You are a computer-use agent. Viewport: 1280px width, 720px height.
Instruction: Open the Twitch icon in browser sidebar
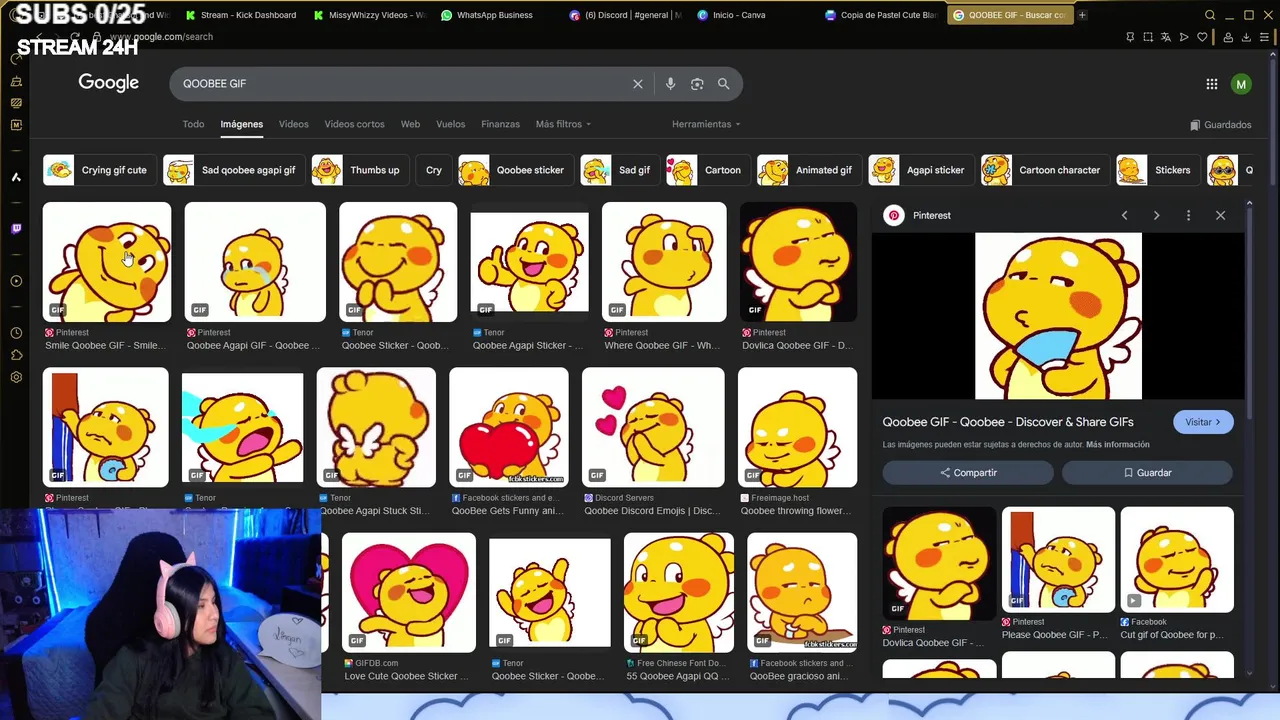tap(16, 229)
